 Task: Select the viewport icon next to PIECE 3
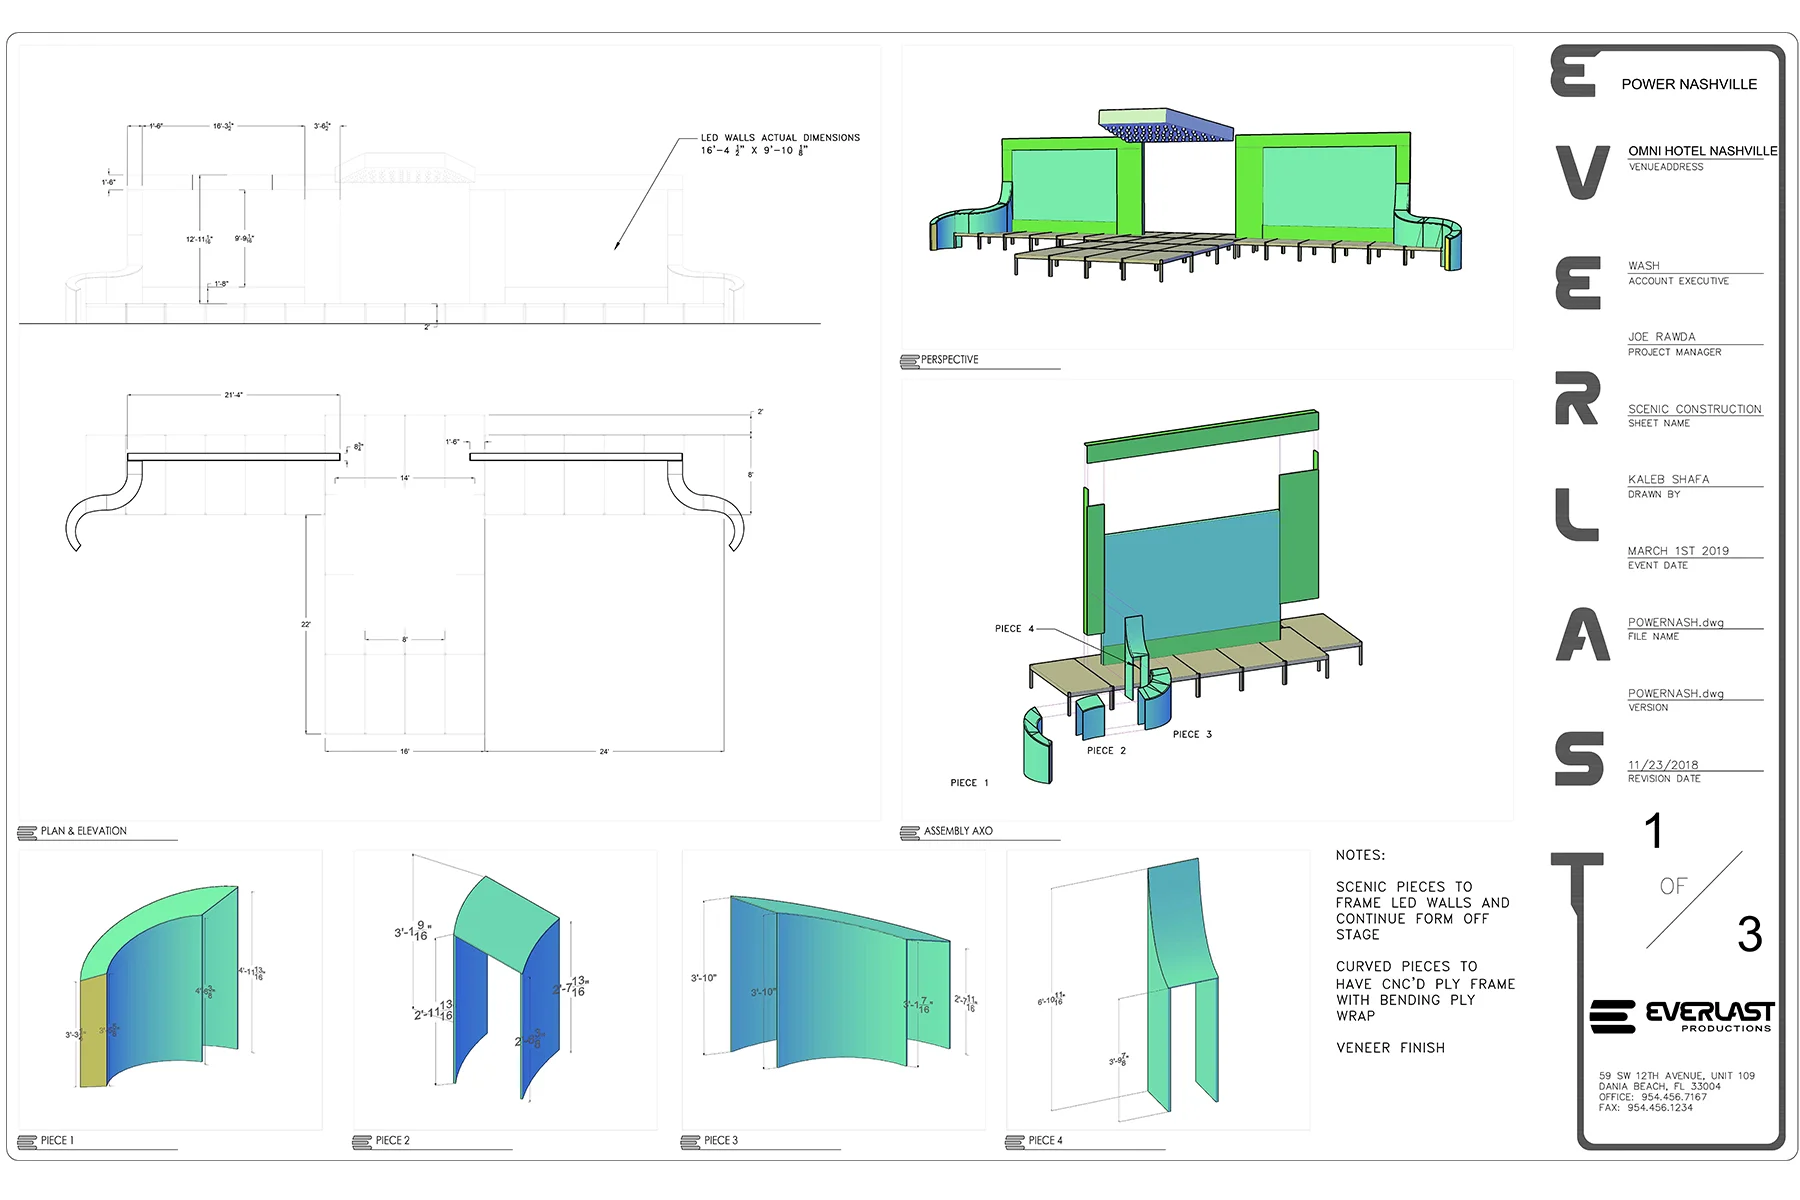coord(691,1139)
